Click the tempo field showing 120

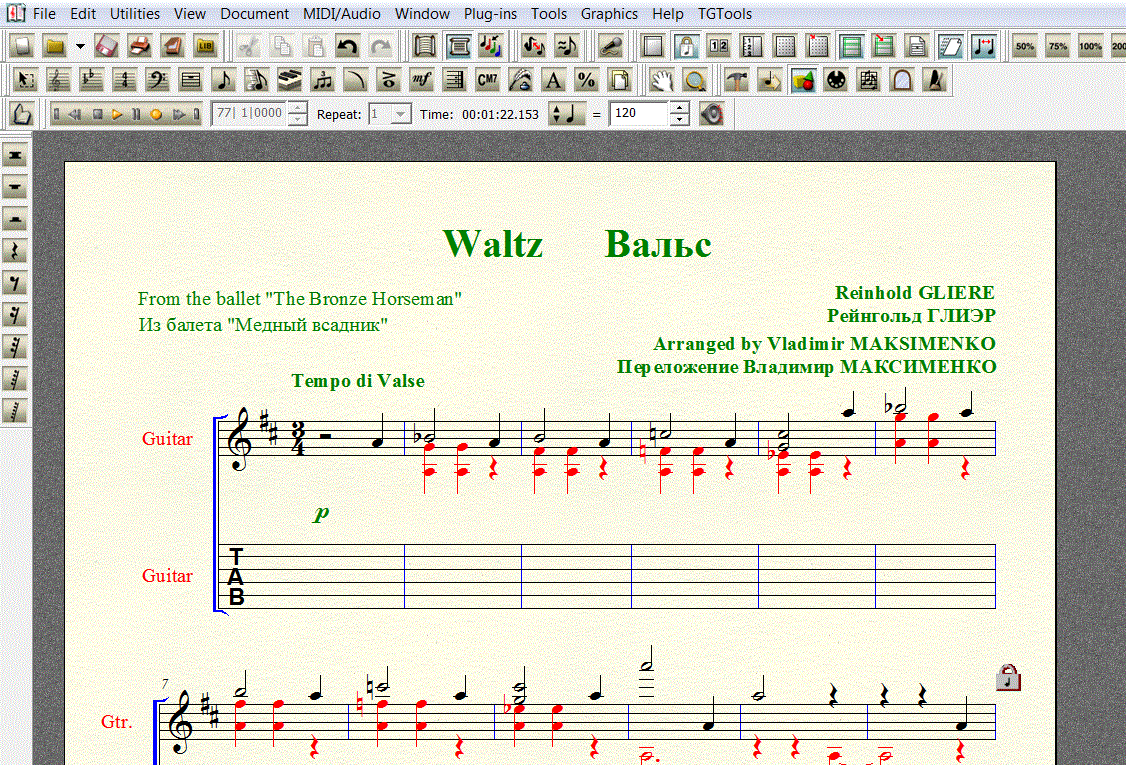pyautogui.click(x=640, y=113)
